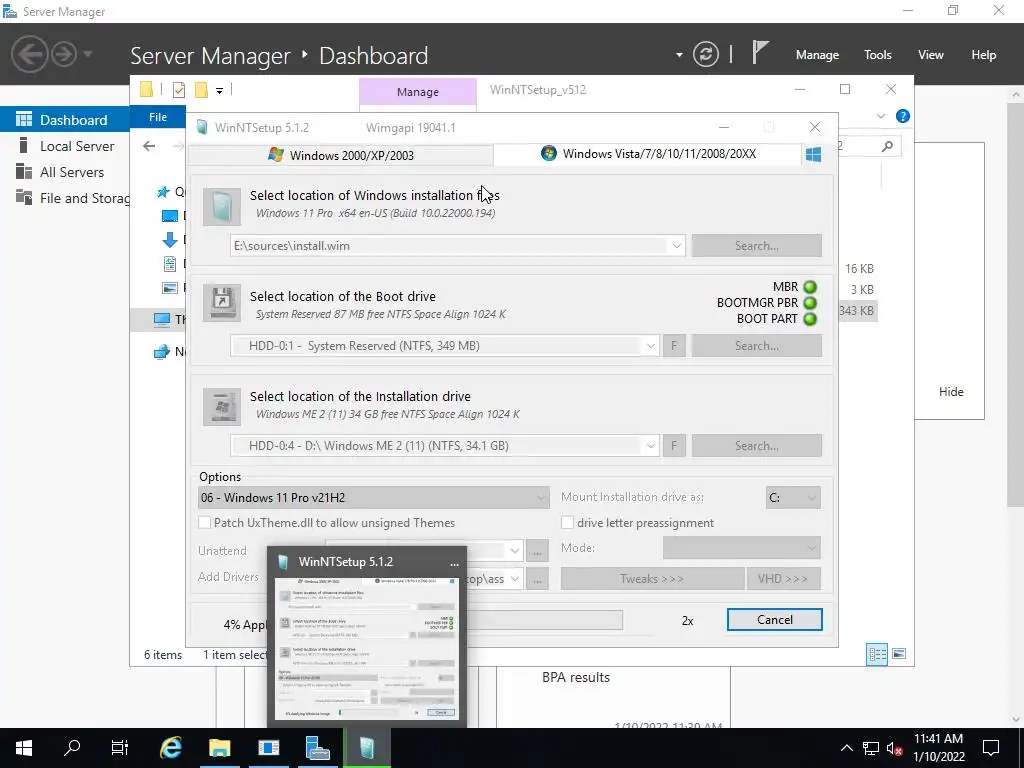Click the Explorer search magnifier icon
This screenshot has width=1024, height=768.
[x=887, y=146]
